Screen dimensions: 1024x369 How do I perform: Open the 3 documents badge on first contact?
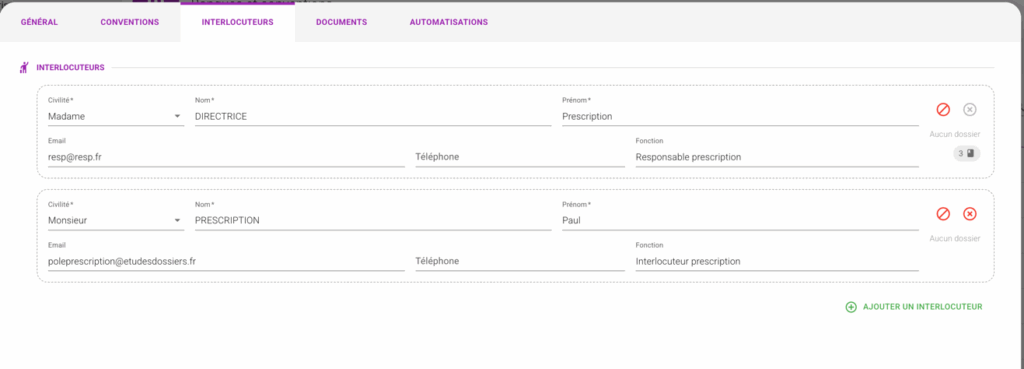point(967,153)
